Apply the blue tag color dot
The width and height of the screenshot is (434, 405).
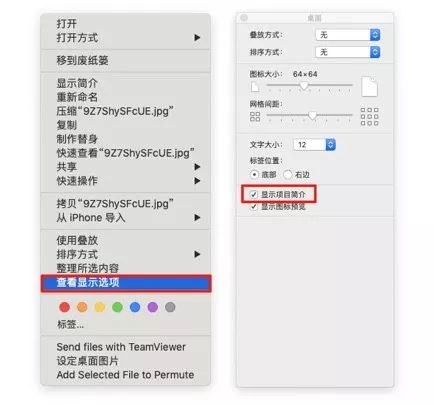click(135, 307)
